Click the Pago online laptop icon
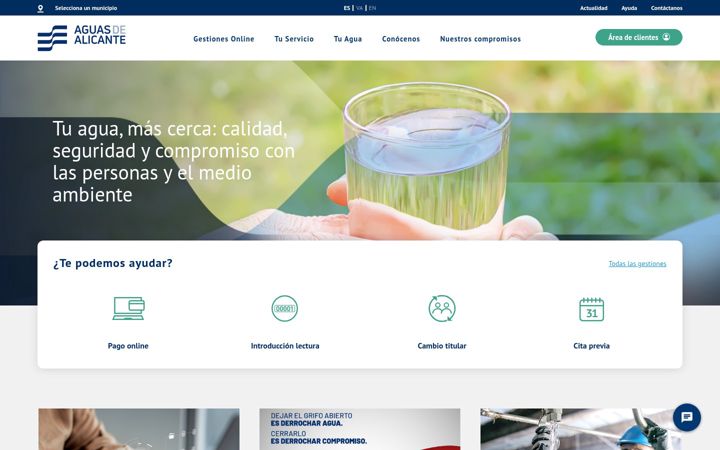The height and width of the screenshot is (450, 720). 128,308
